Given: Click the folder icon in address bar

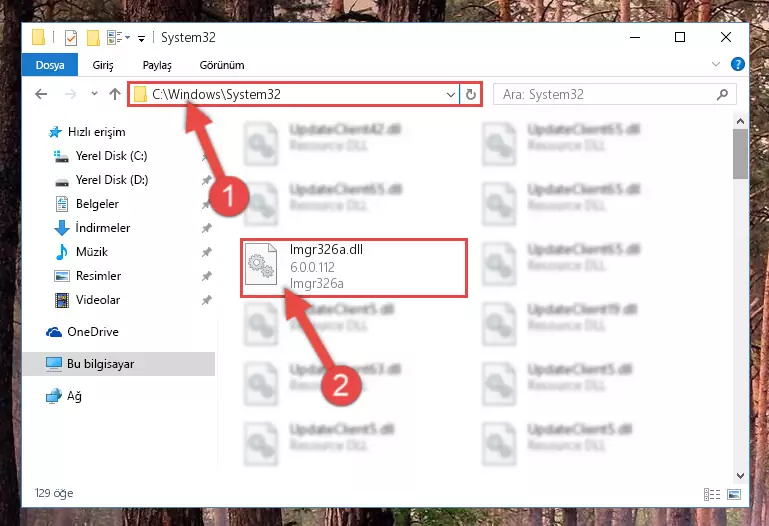Looking at the screenshot, I should (140, 94).
